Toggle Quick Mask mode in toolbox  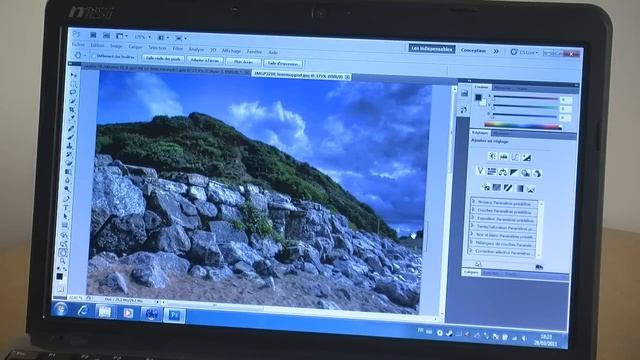[x=60, y=289]
